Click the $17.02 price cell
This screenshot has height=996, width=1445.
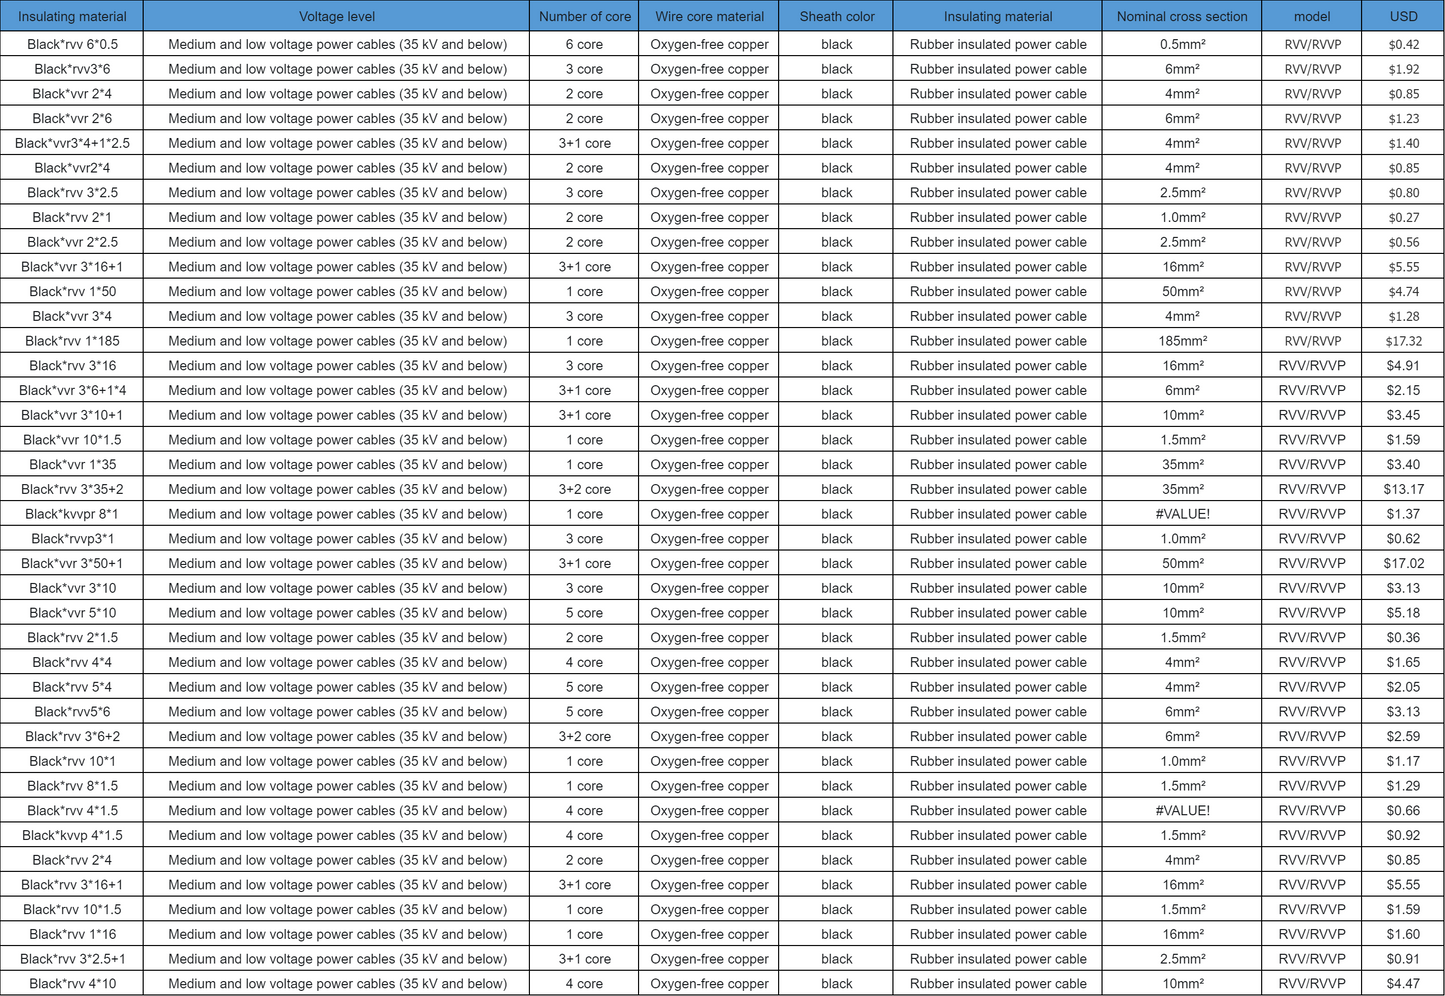pos(1403,563)
